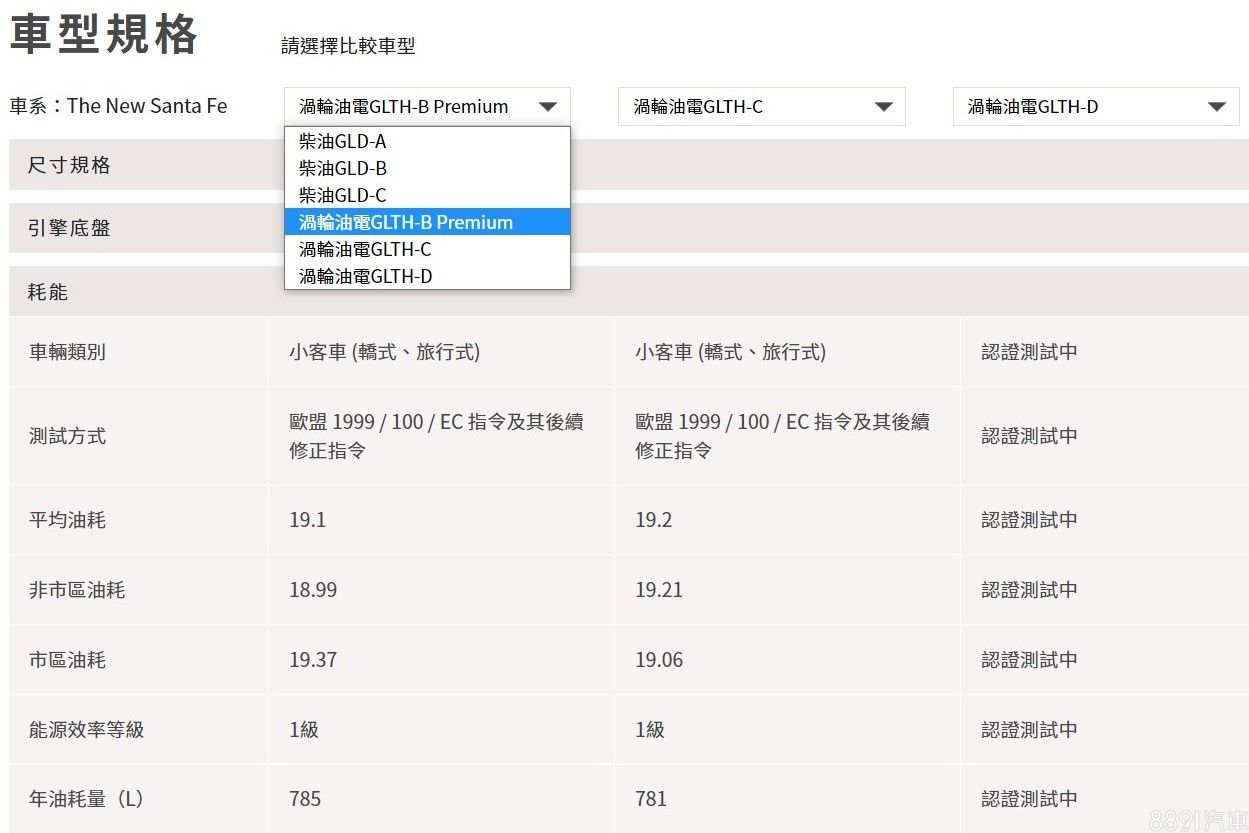The image size is (1249, 833).
Task: Expand the 引擎底盤 section
Action: coord(69,229)
